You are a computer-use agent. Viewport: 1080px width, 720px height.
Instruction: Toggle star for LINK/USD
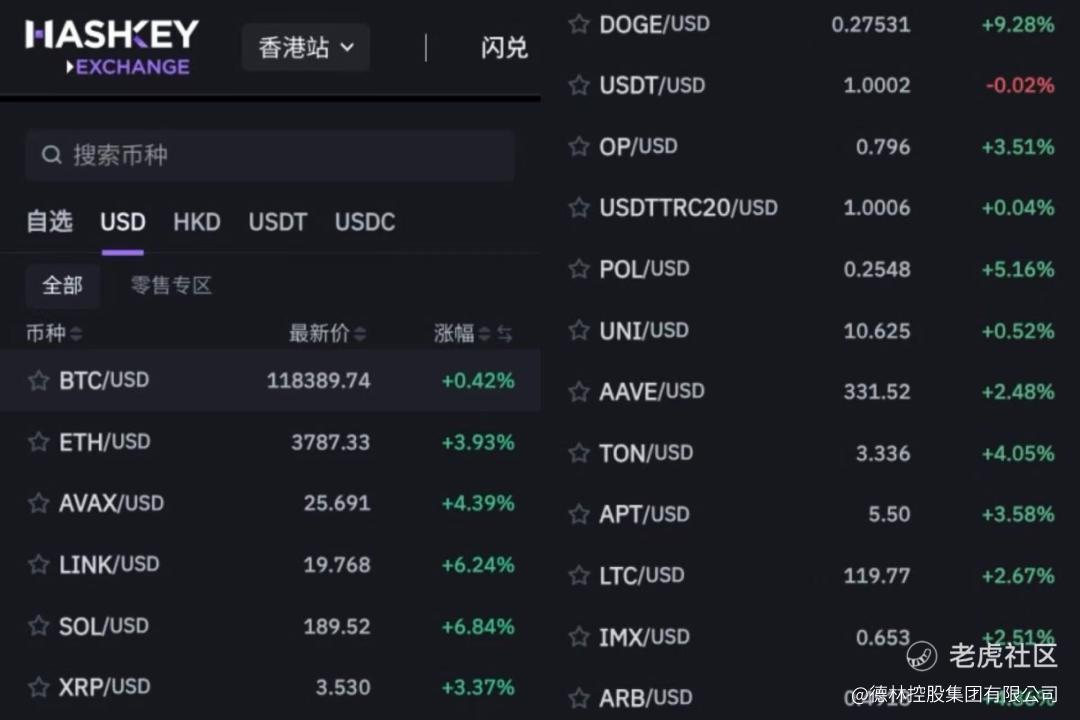click(38, 565)
